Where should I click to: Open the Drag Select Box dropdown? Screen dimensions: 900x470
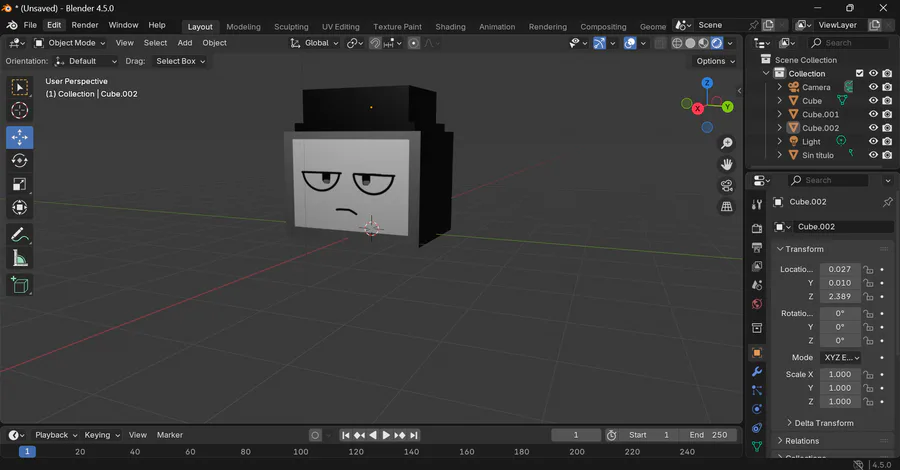[x=180, y=61]
